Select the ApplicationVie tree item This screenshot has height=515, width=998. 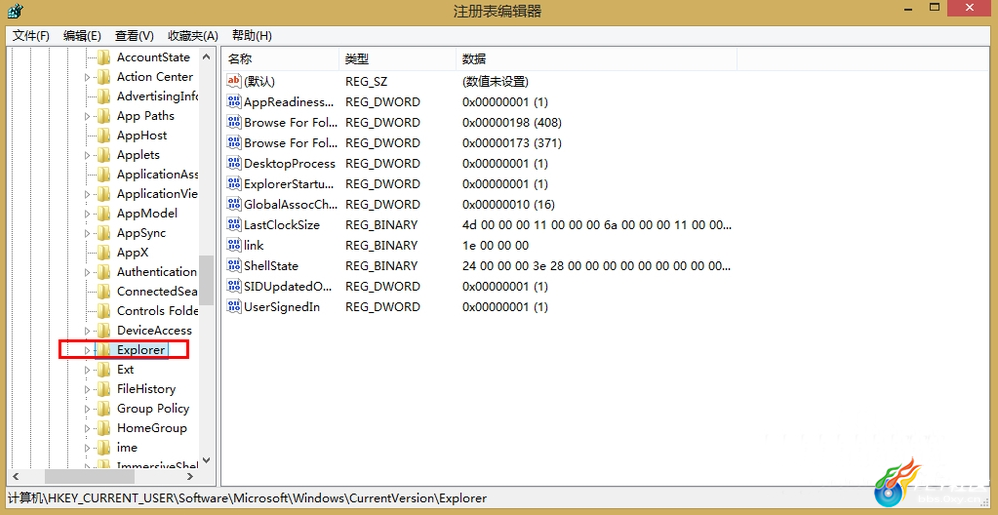157,194
